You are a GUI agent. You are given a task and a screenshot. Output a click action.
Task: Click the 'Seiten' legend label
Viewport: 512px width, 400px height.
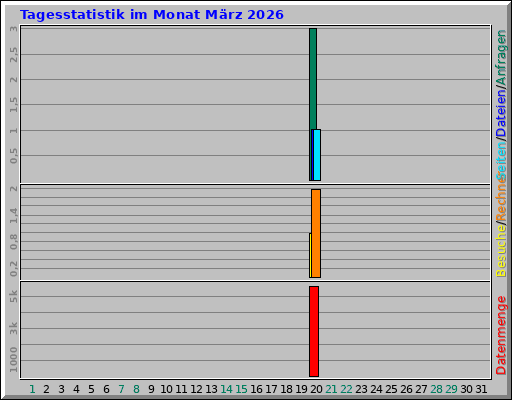click(501, 161)
